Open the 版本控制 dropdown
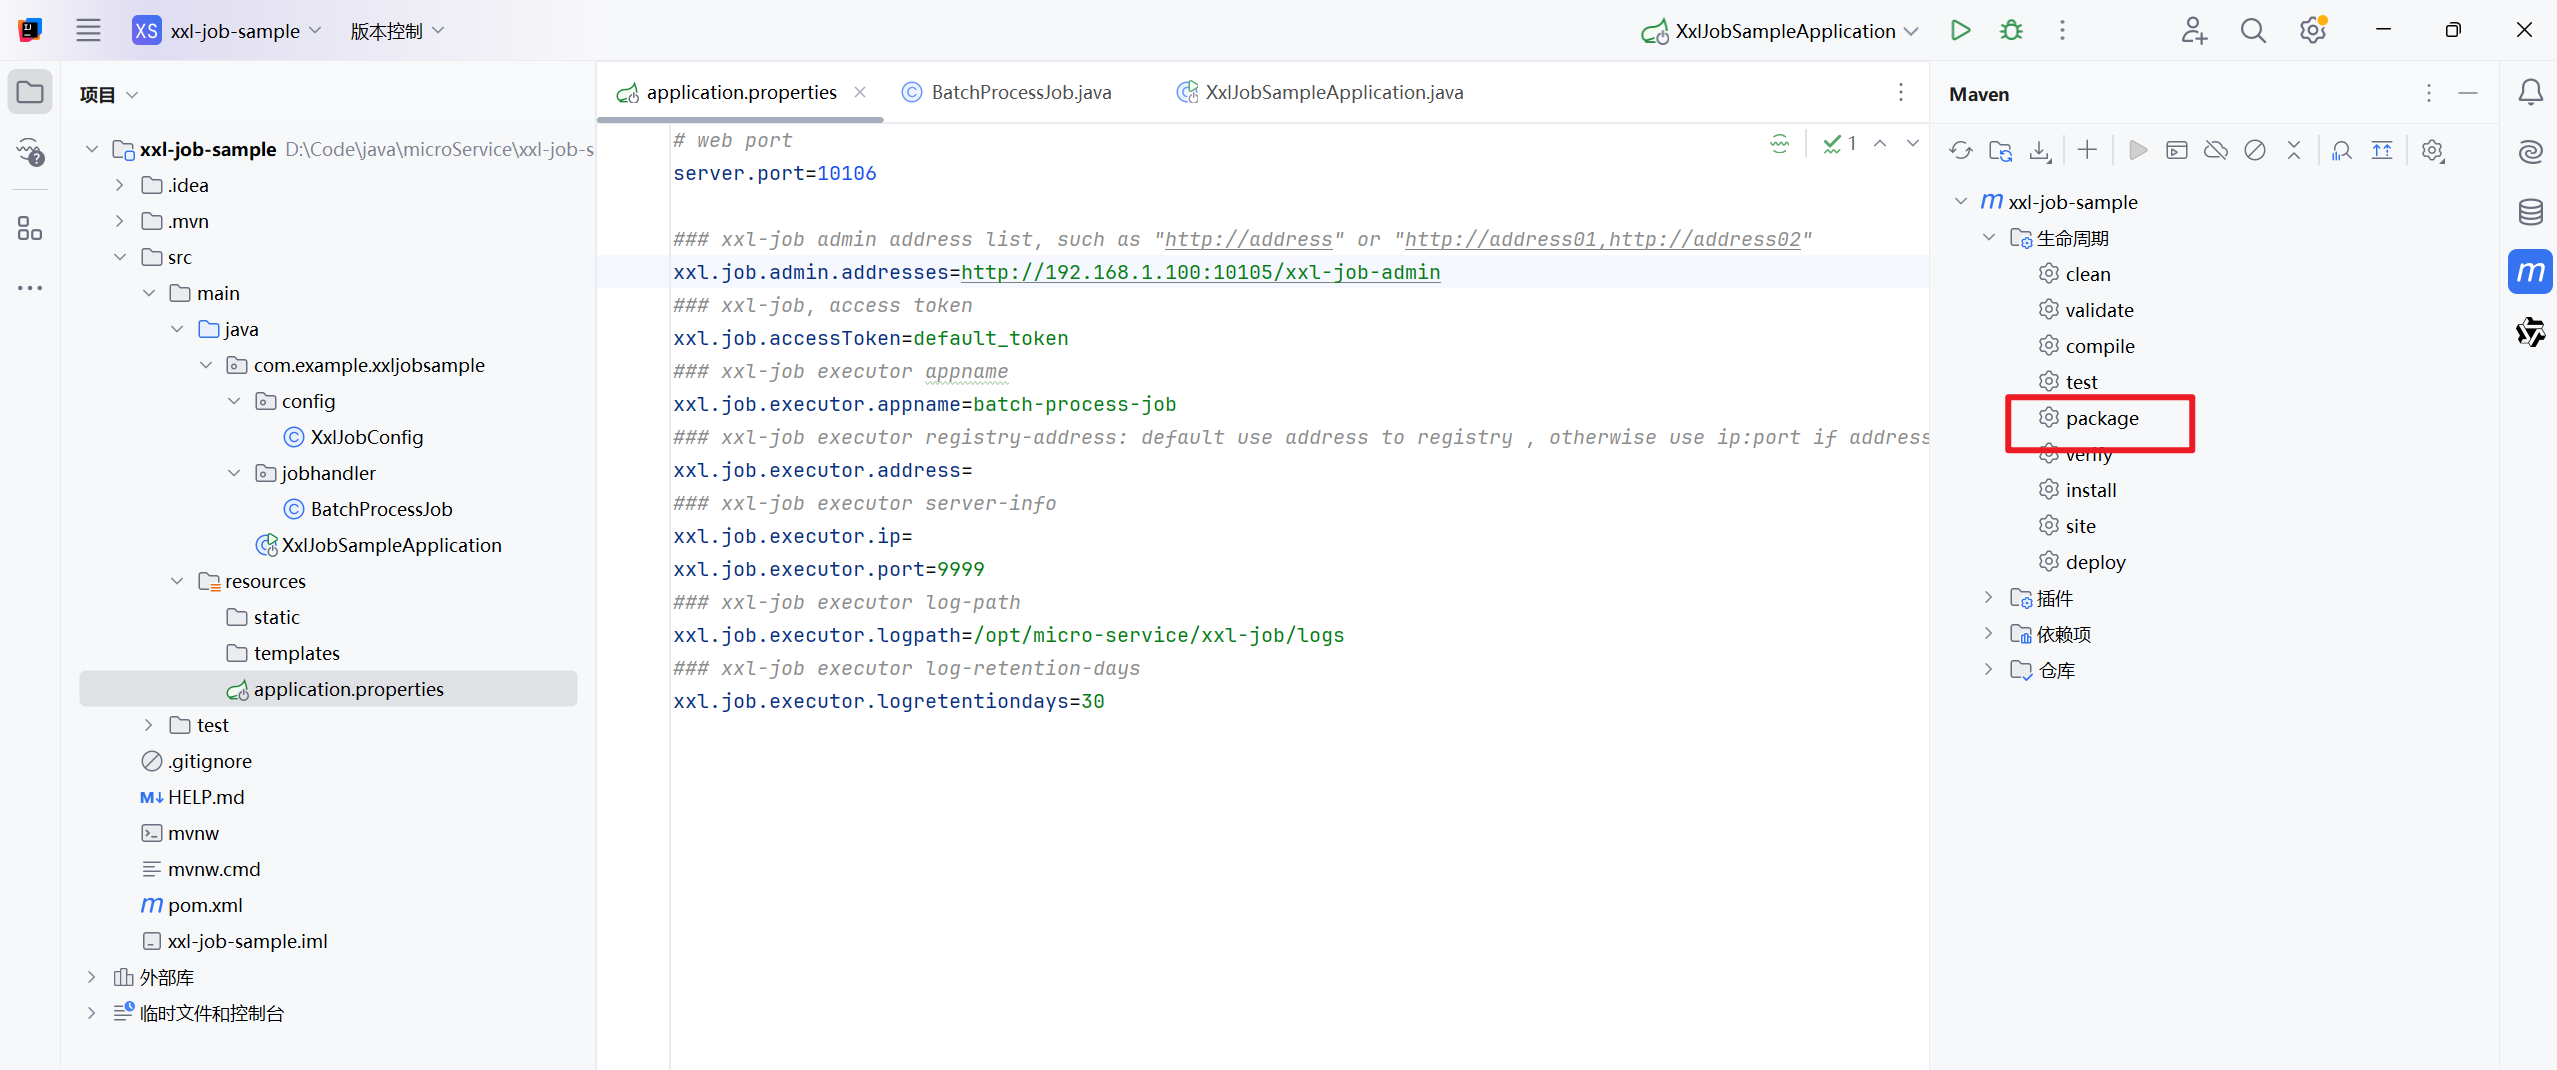 pyautogui.click(x=397, y=31)
